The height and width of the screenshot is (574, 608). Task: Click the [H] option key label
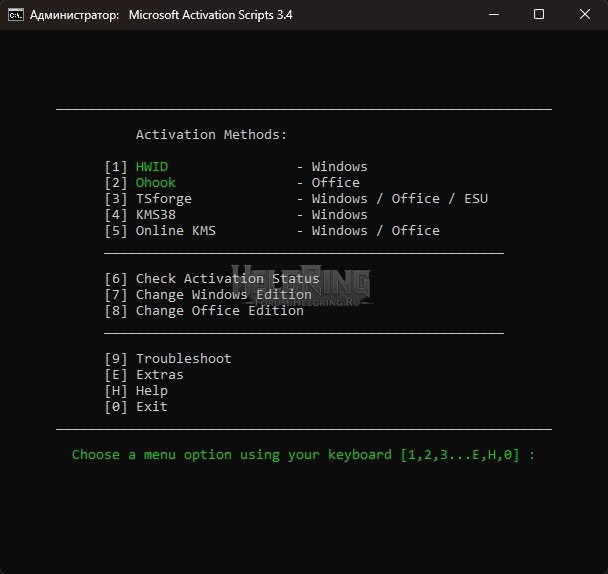point(116,391)
